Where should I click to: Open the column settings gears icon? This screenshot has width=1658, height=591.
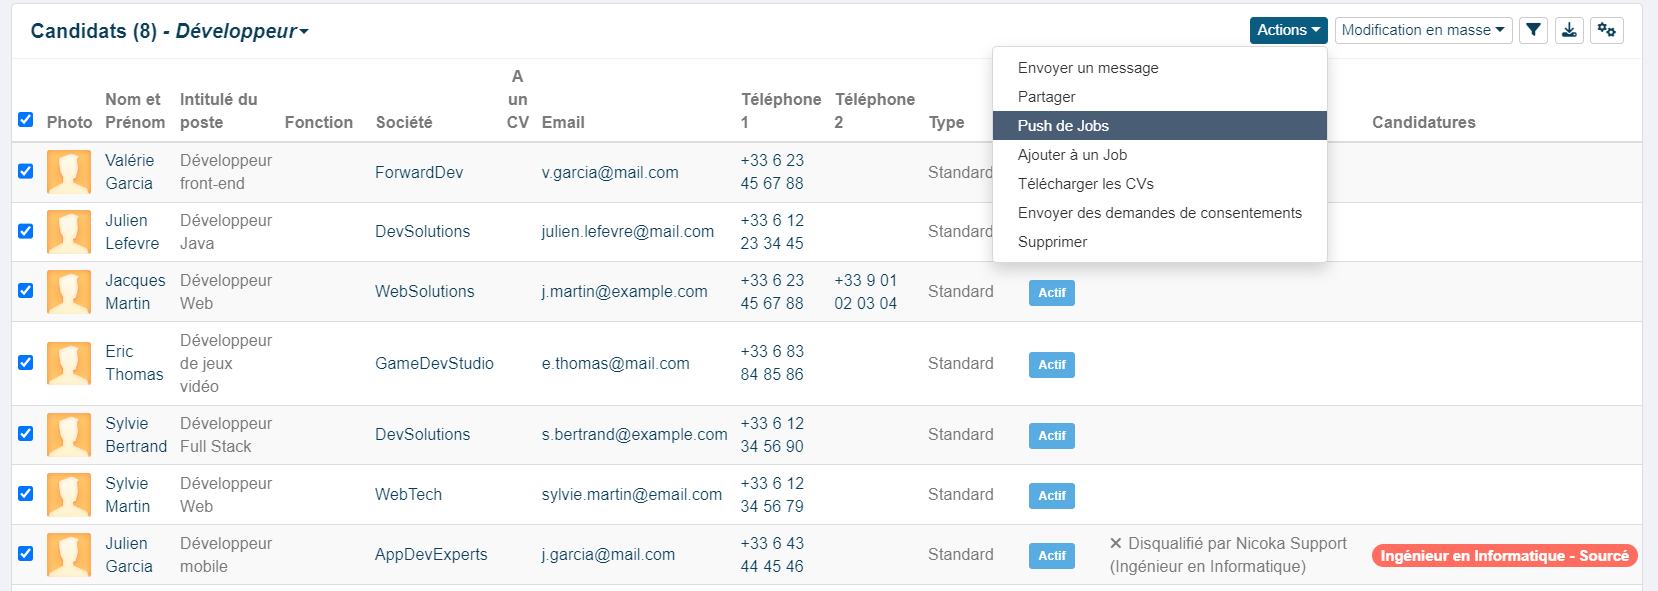[x=1607, y=30]
